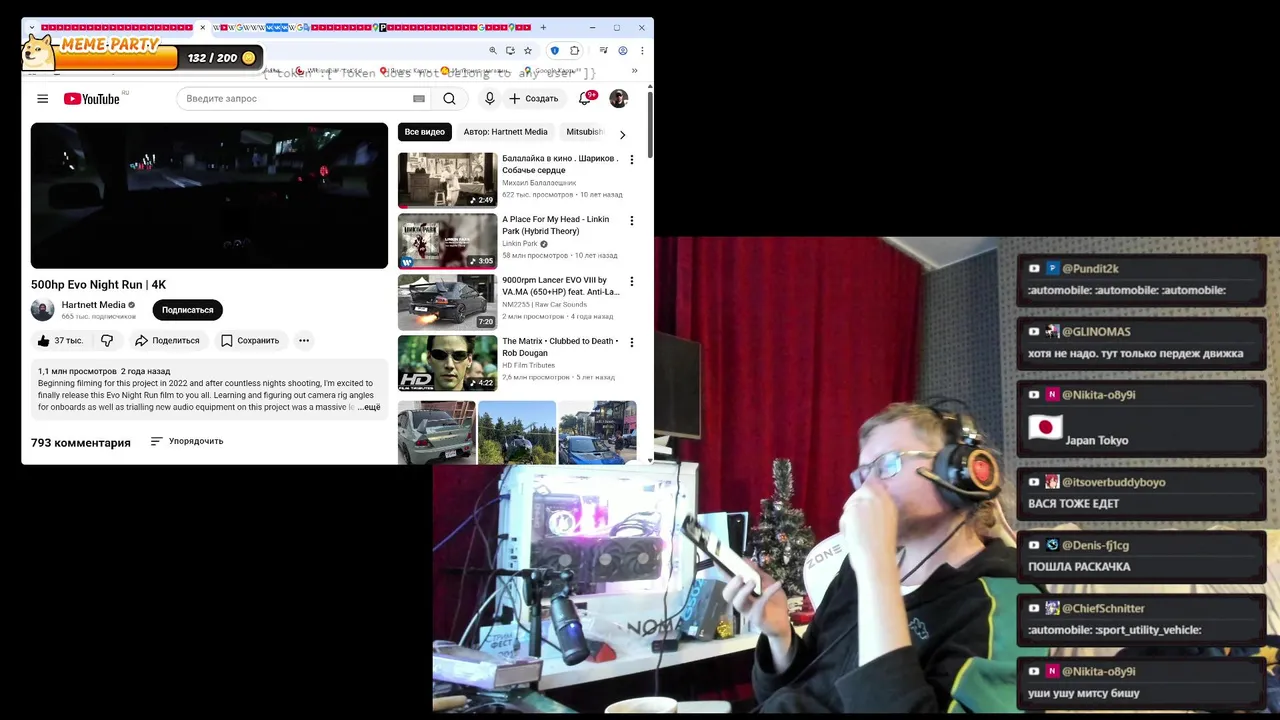Viewport: 1280px width, 720px height.
Task: Open the account avatar menu
Action: [618, 98]
